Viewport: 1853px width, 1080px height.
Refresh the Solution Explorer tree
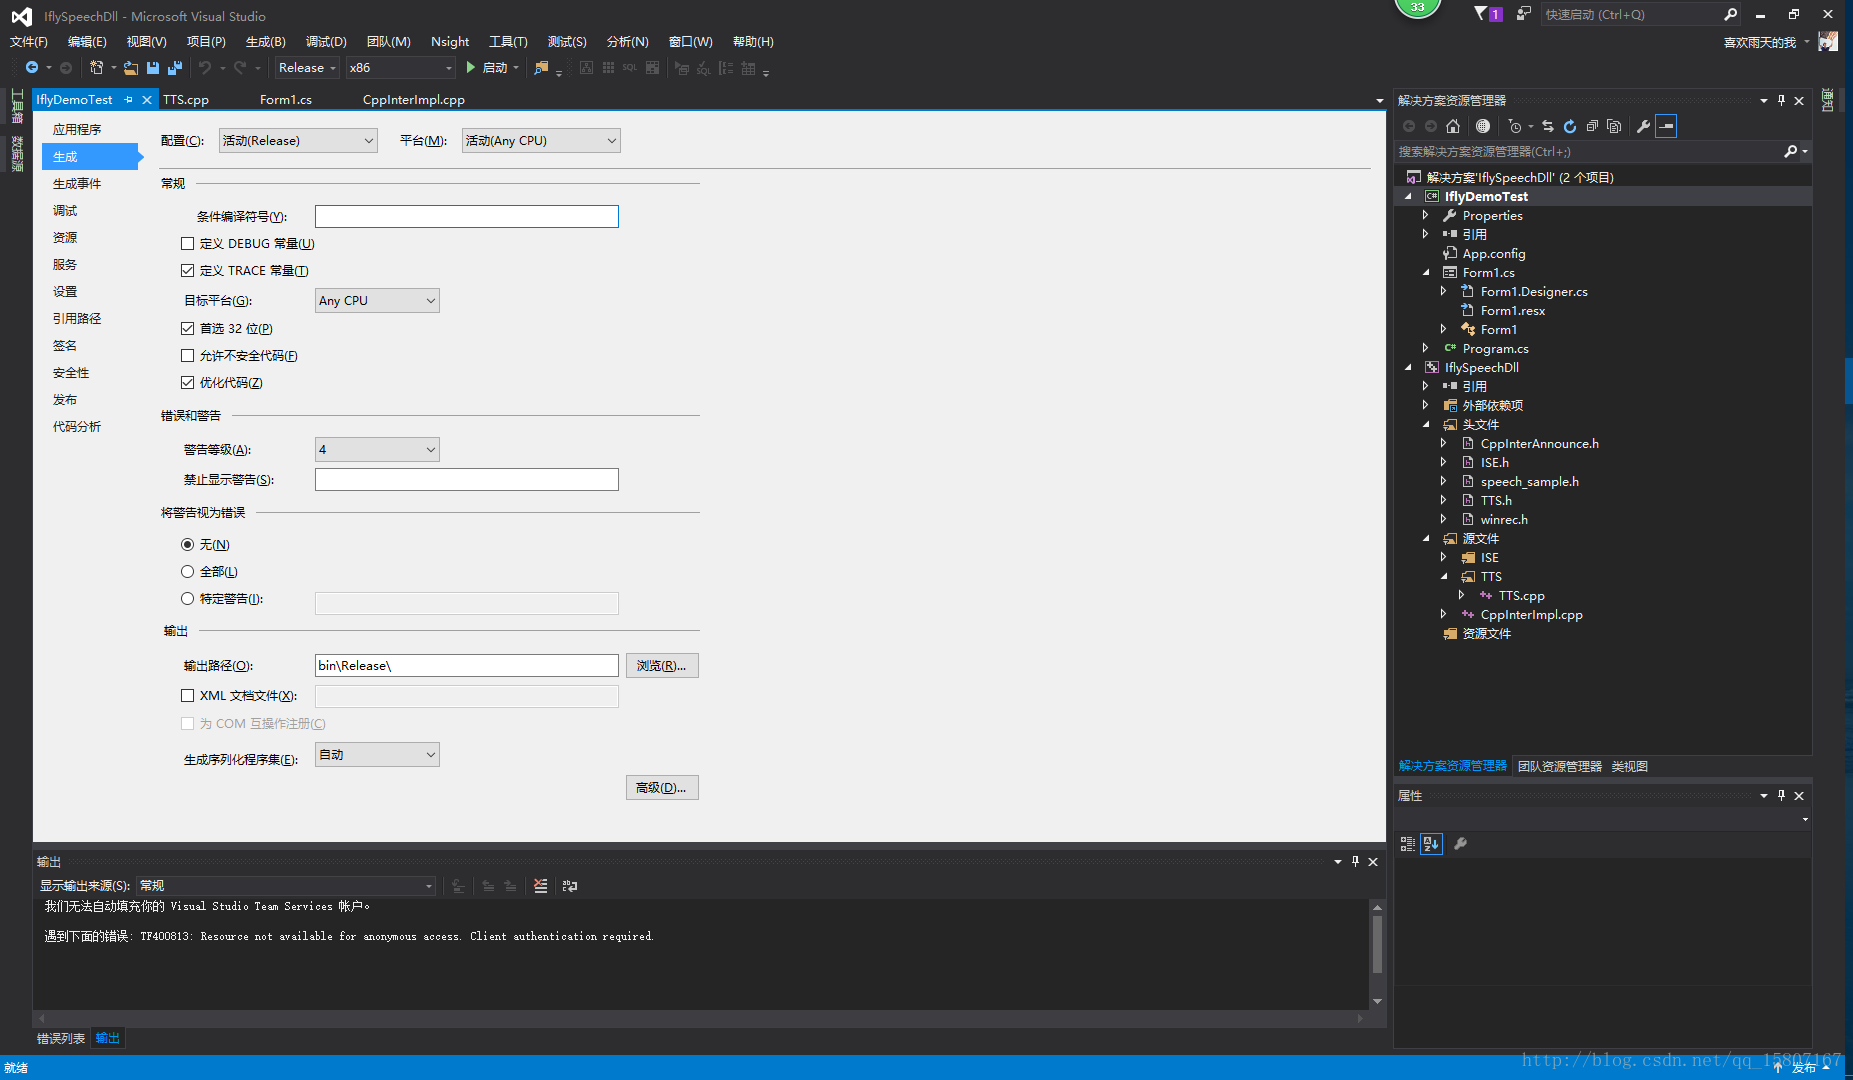coord(1570,126)
